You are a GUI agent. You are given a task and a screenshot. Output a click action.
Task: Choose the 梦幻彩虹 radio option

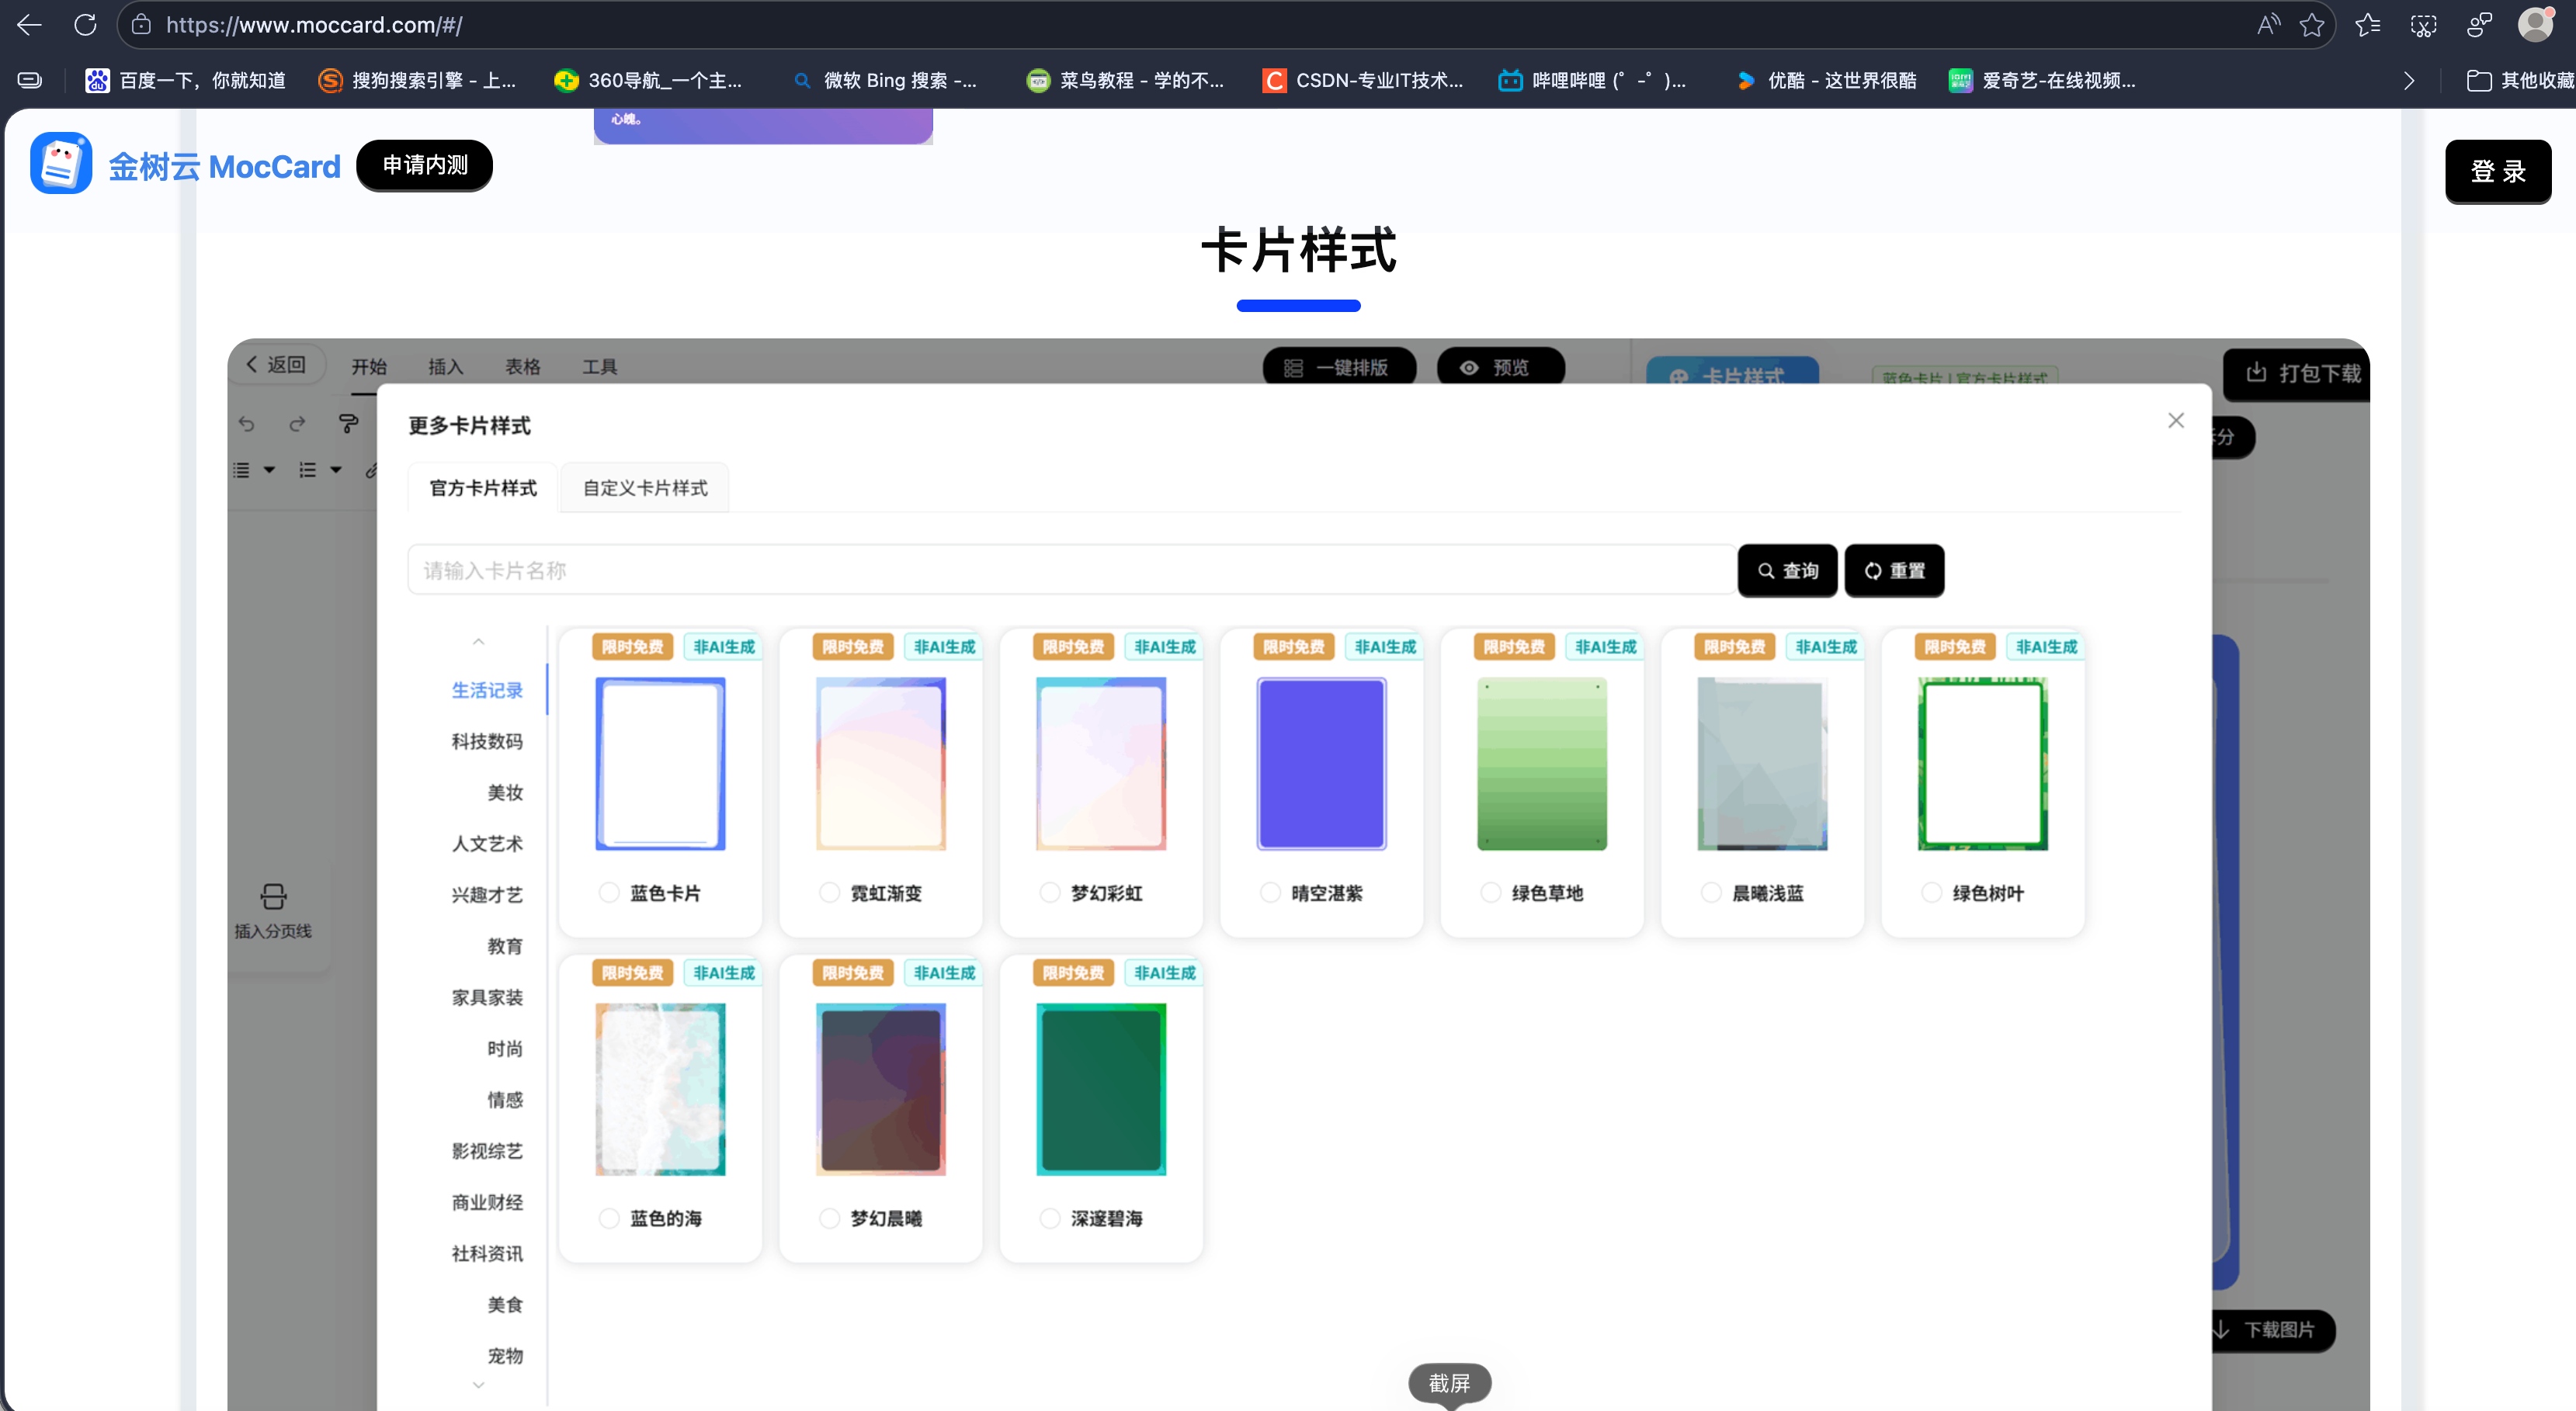1050,892
